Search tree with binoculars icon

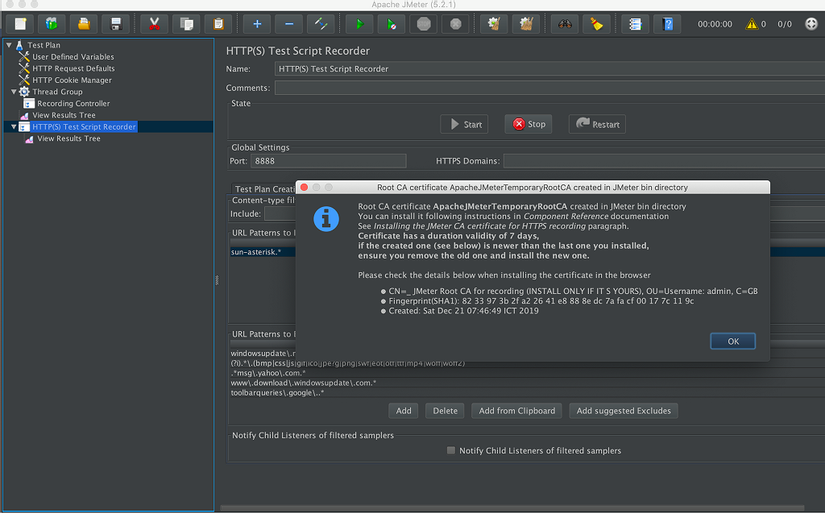565,24
